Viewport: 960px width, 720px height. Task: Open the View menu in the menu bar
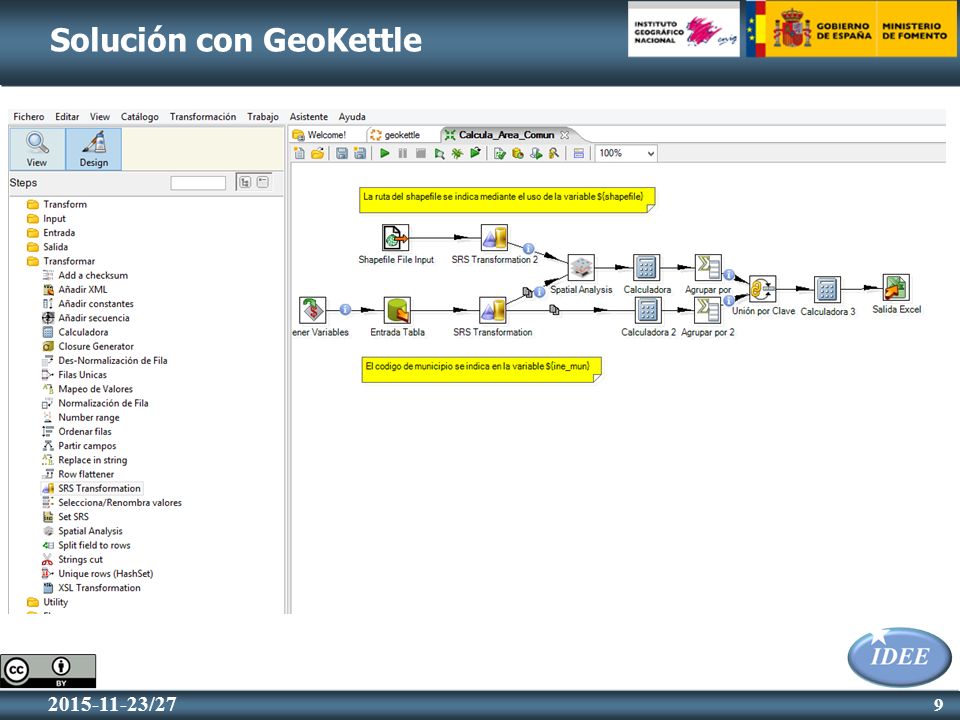(100, 117)
